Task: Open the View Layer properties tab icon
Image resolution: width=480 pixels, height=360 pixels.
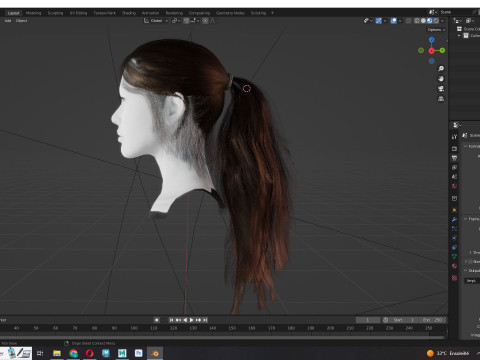Action: click(454, 167)
